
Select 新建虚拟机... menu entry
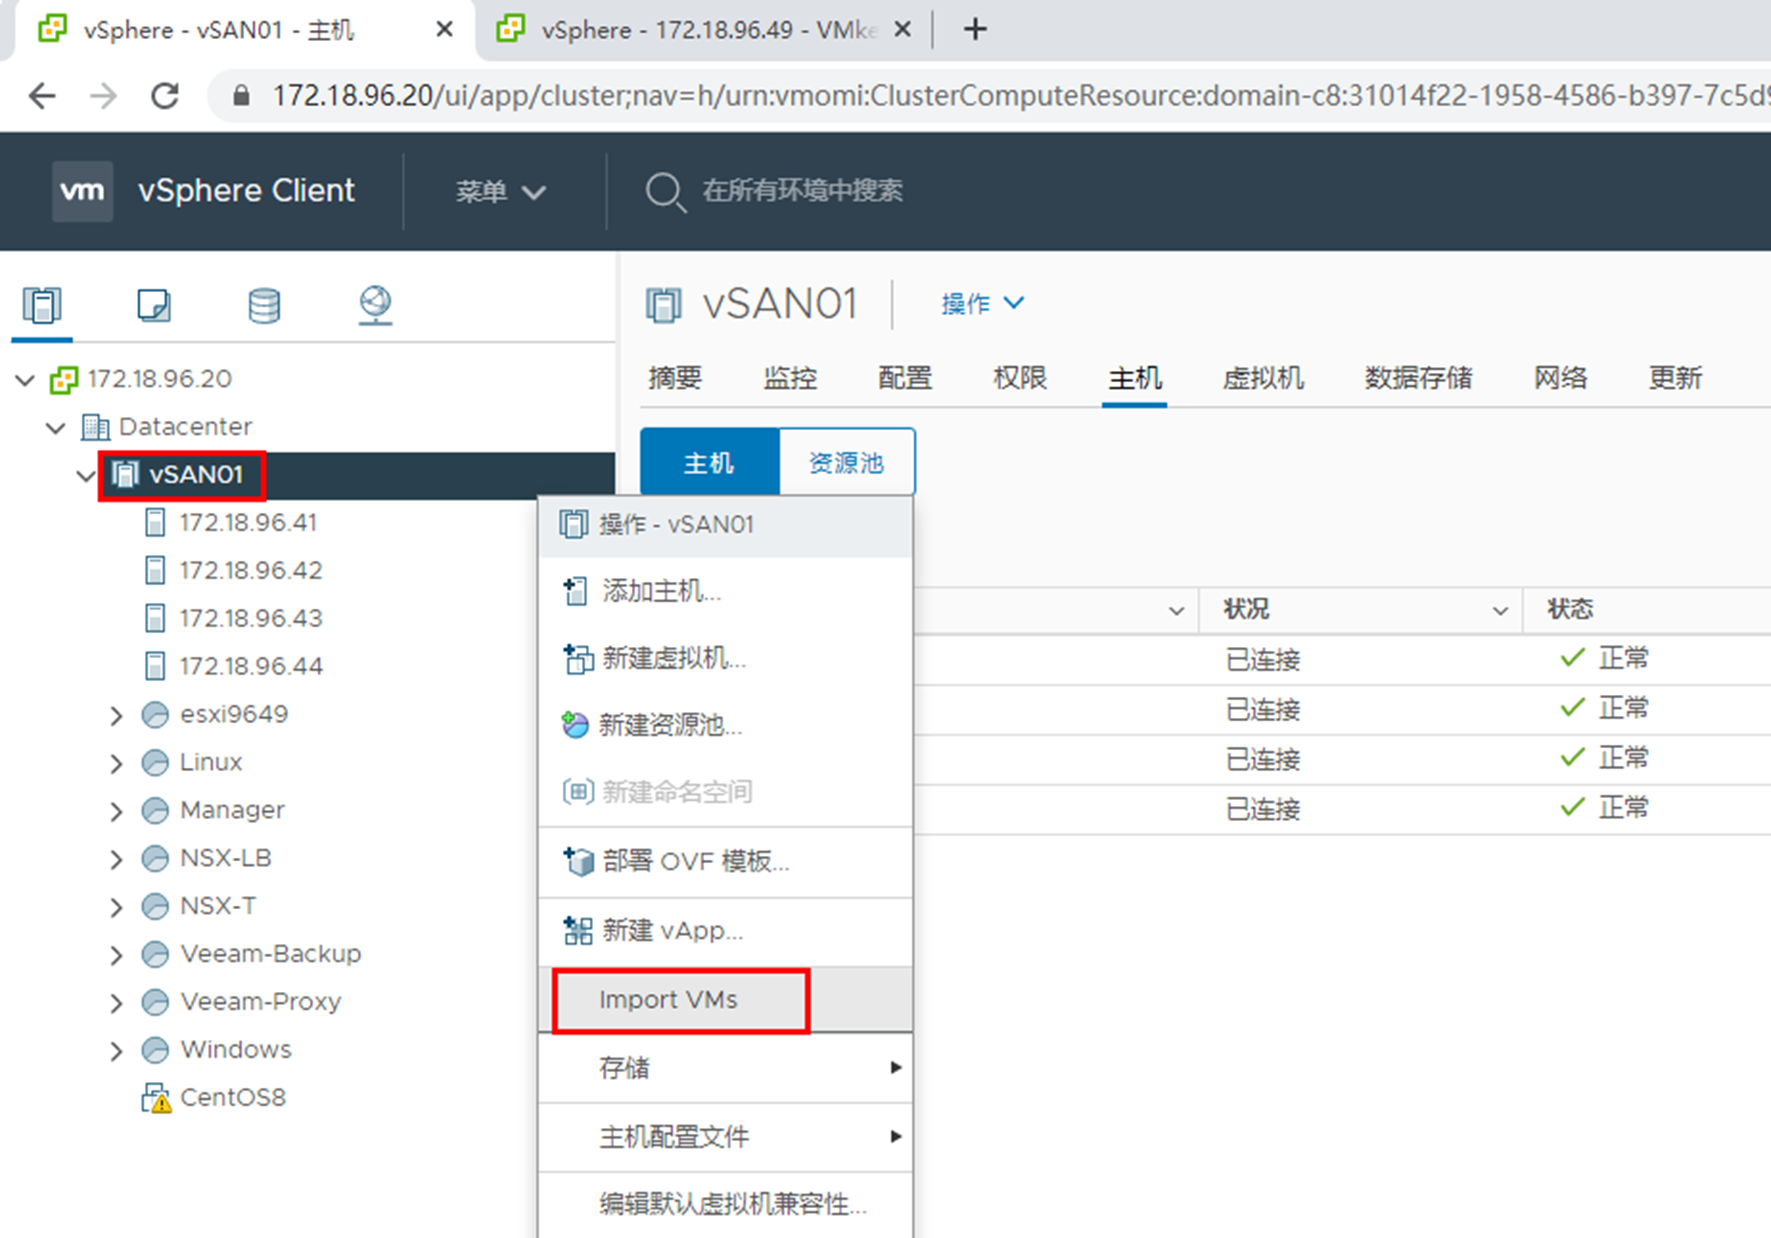tap(725, 658)
